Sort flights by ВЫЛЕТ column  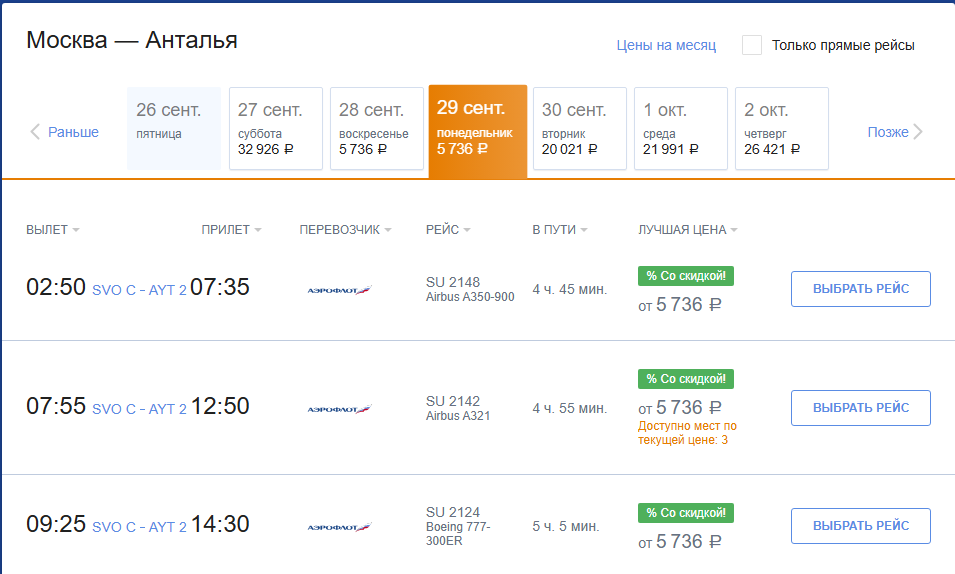pos(52,230)
